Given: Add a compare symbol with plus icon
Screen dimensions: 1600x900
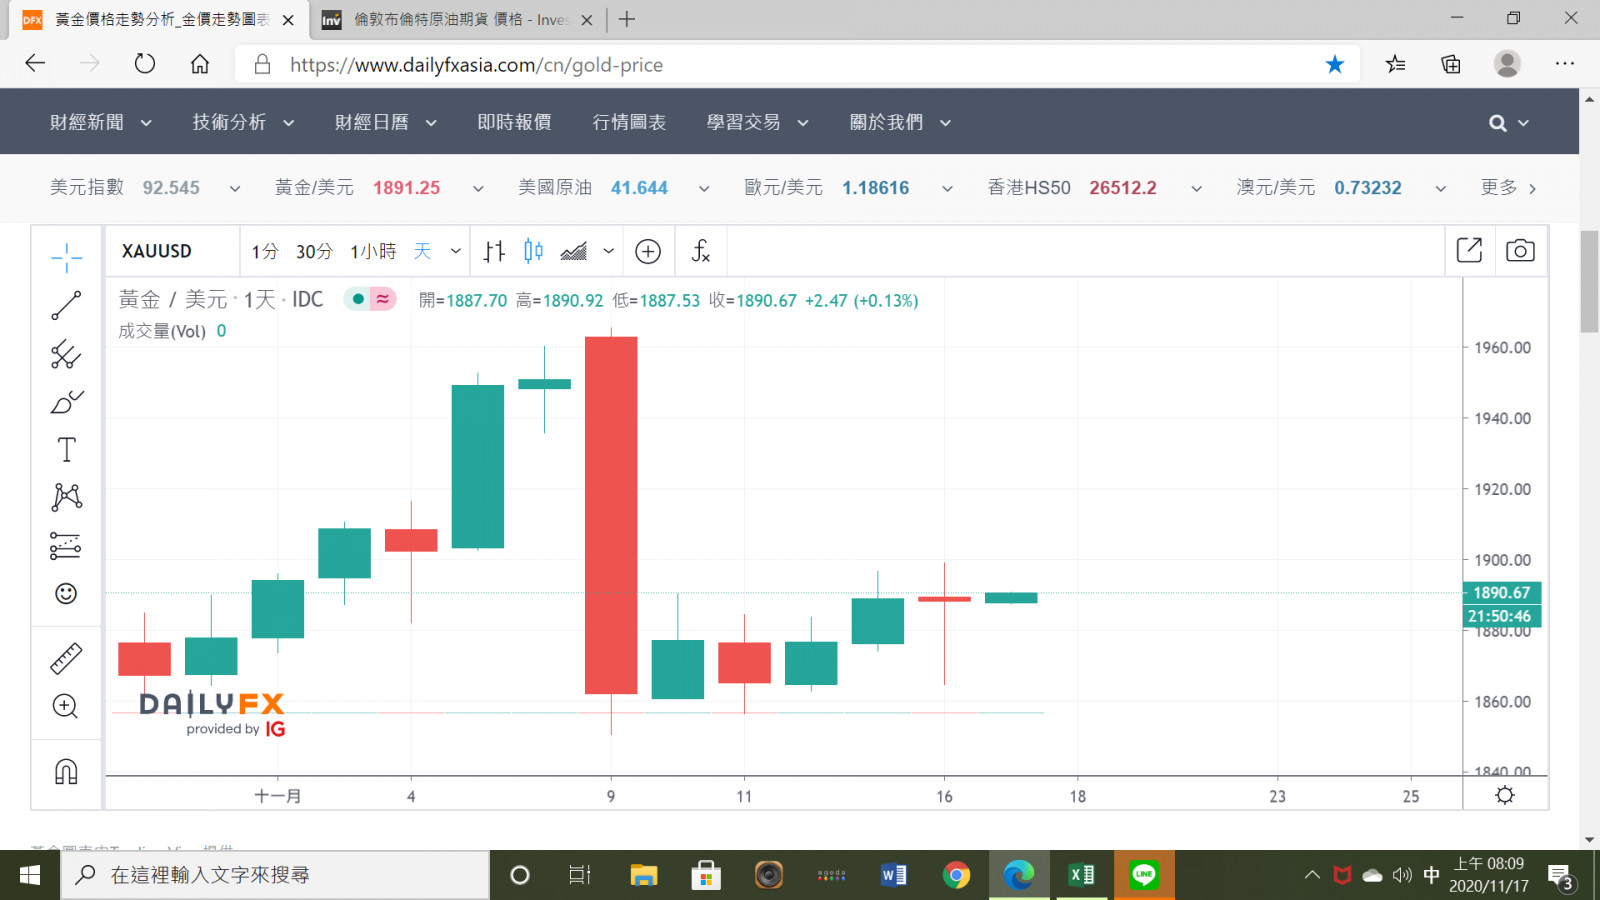Looking at the screenshot, I should click(x=648, y=251).
